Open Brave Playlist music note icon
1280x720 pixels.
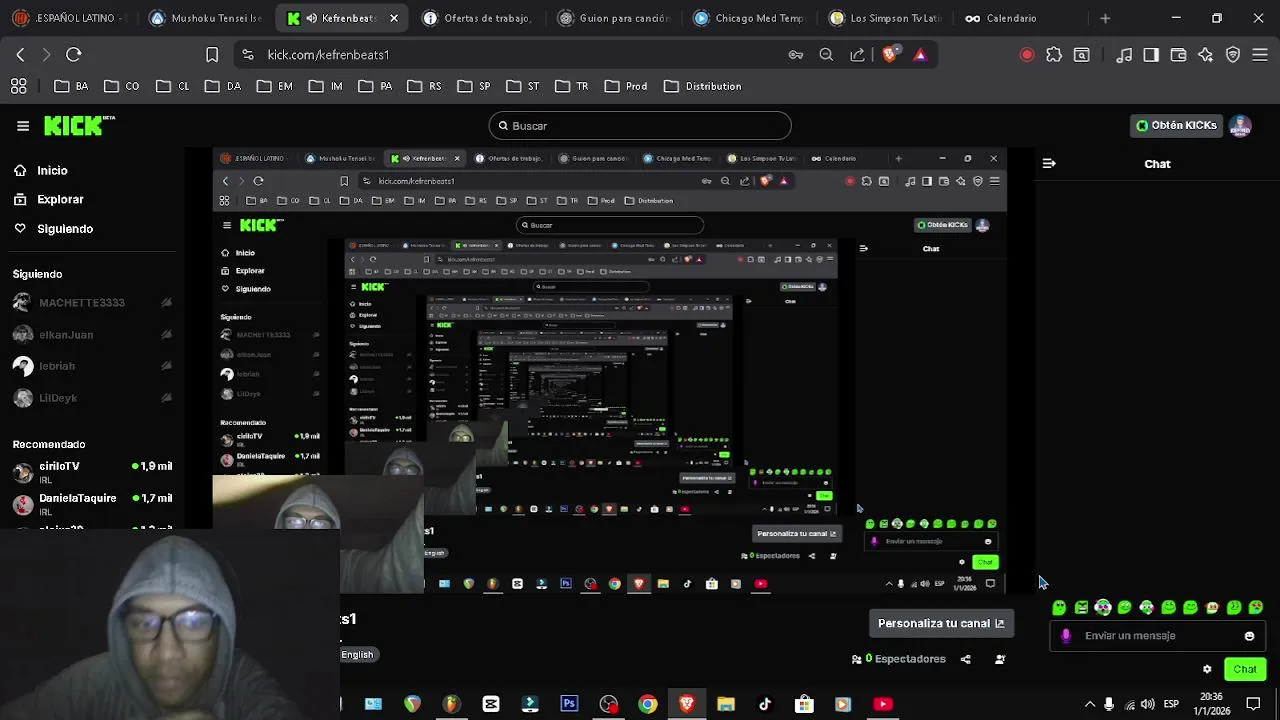tap(1124, 55)
